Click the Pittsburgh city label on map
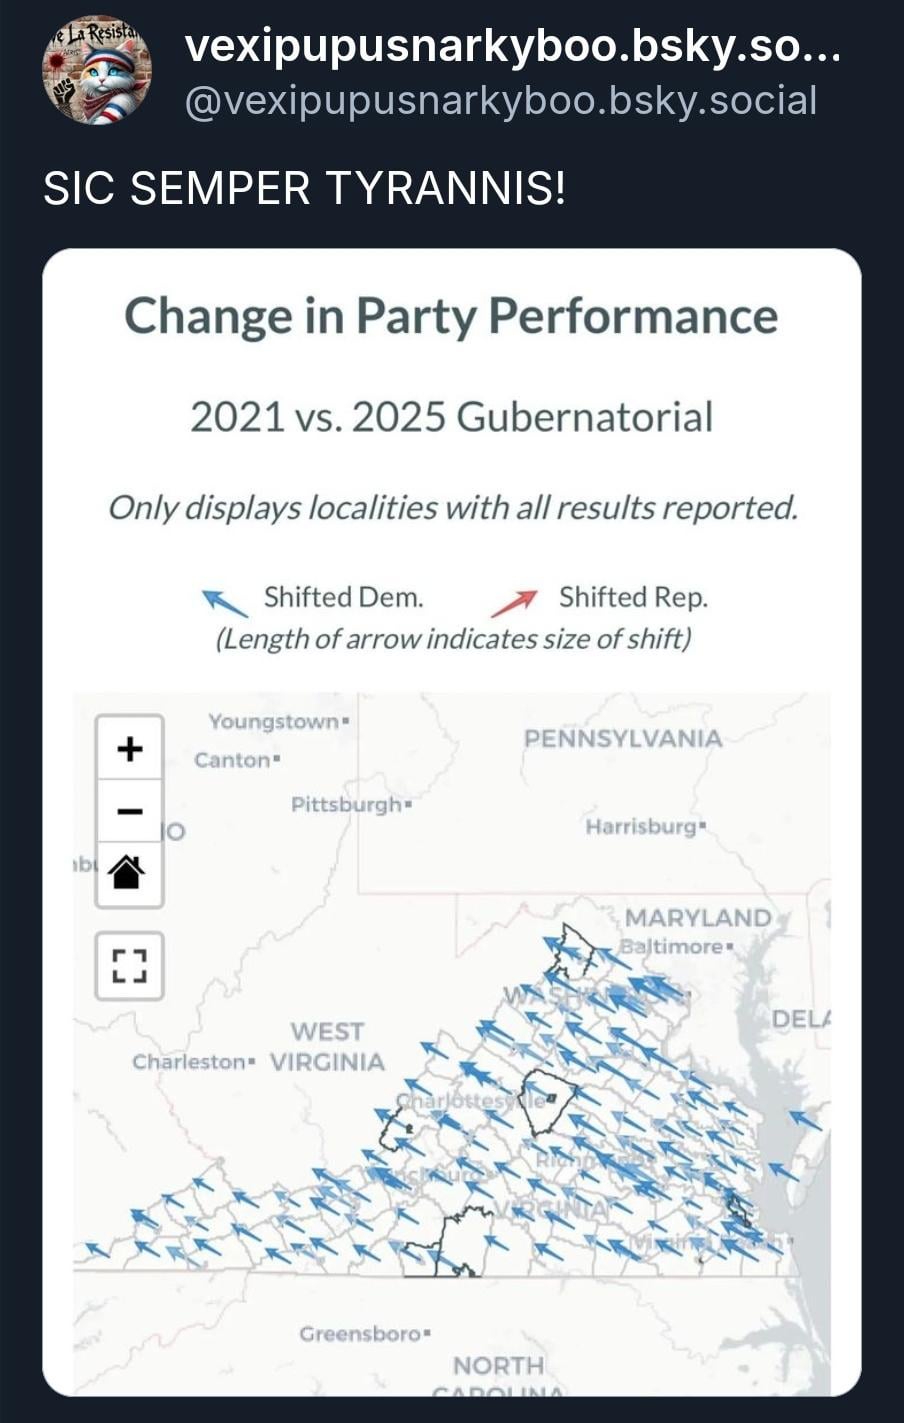 pyautogui.click(x=346, y=804)
